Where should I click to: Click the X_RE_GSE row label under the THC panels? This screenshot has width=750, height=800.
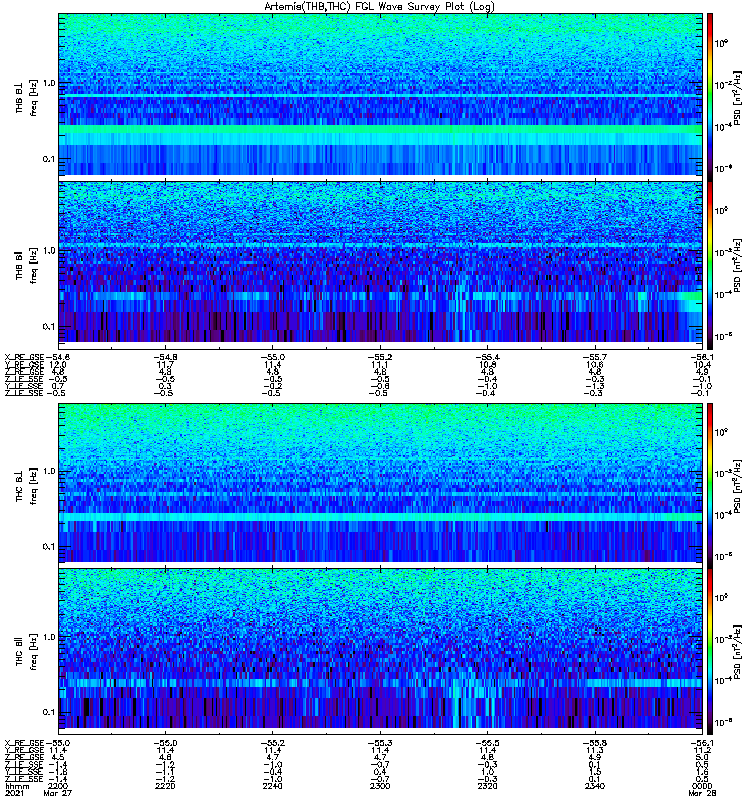(x=24, y=743)
